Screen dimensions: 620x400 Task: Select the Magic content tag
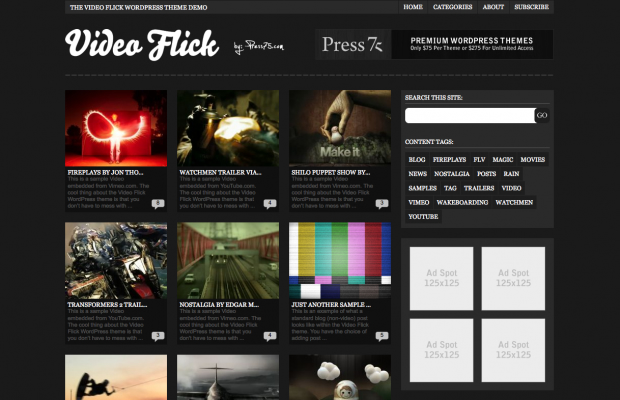click(x=503, y=160)
